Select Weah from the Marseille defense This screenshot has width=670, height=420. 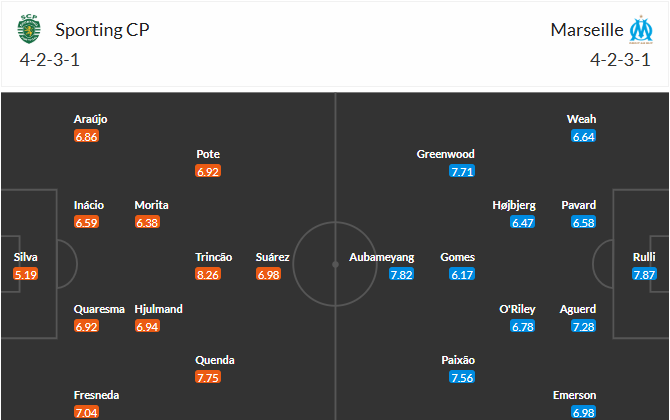point(581,119)
